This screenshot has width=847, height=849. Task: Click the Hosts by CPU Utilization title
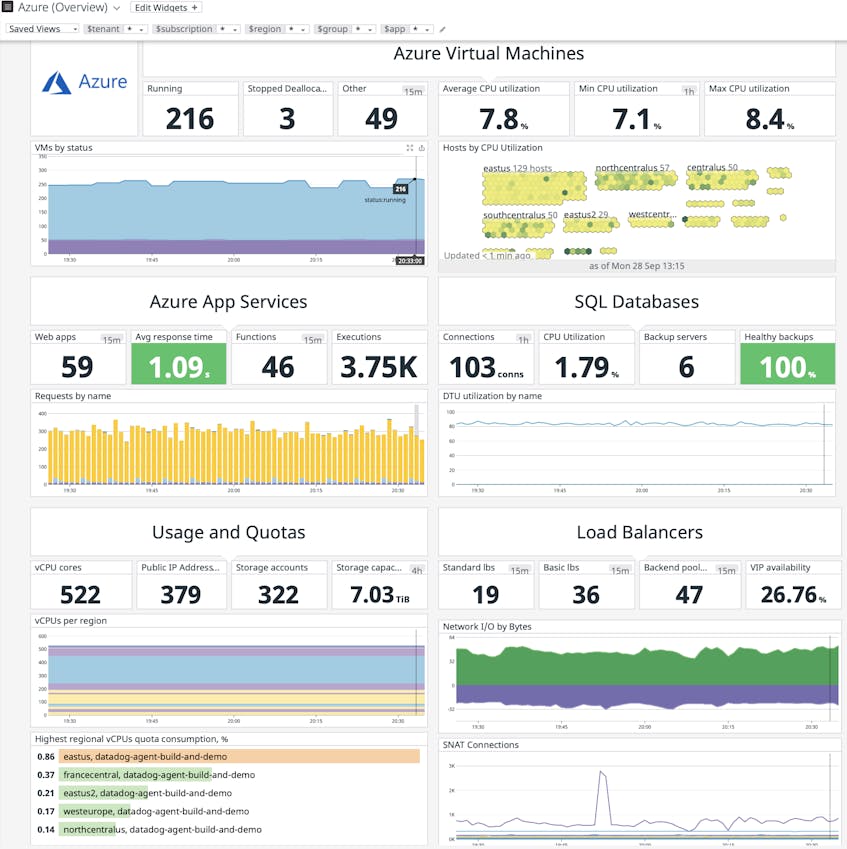click(x=492, y=148)
